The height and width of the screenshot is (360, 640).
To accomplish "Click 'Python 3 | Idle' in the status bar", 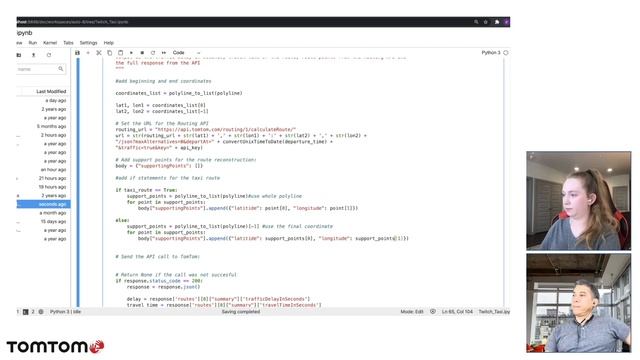I will pos(65,312).
